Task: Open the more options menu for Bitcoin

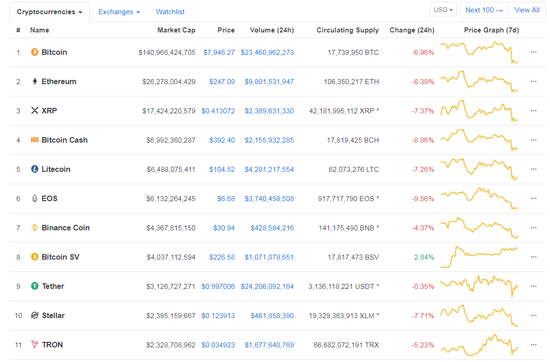Action: click(534, 52)
